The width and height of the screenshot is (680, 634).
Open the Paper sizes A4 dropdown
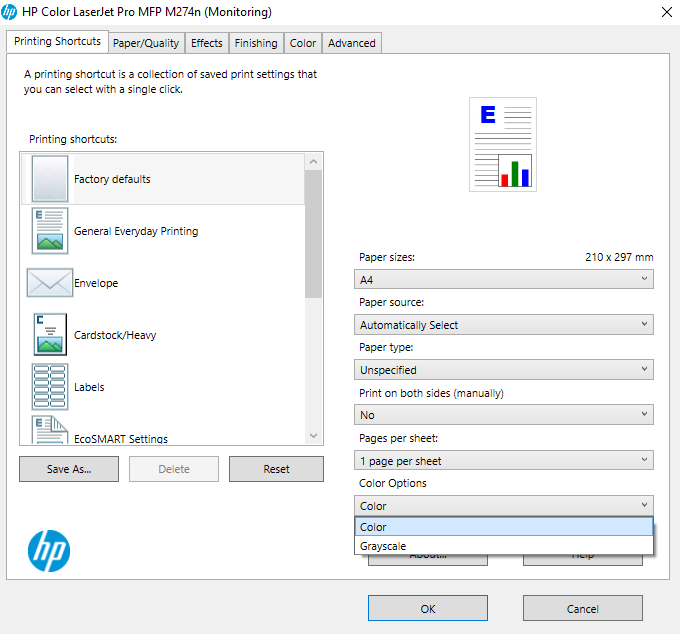click(x=504, y=280)
